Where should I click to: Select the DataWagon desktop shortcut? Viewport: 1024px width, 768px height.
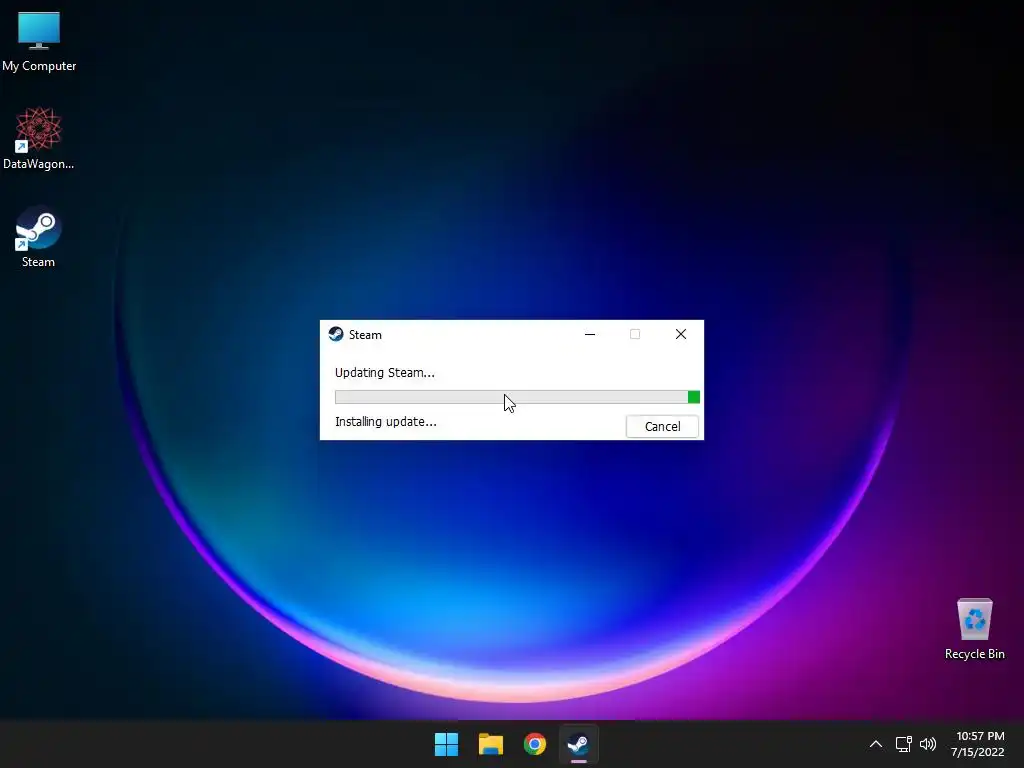[x=39, y=138]
